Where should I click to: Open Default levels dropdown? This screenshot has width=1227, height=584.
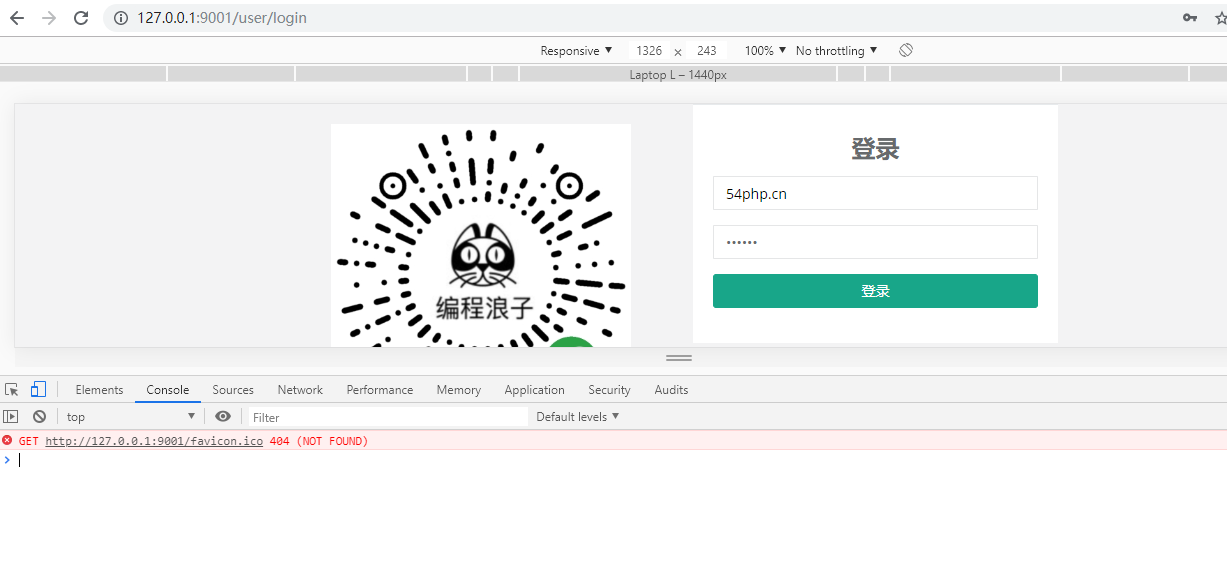(x=578, y=416)
